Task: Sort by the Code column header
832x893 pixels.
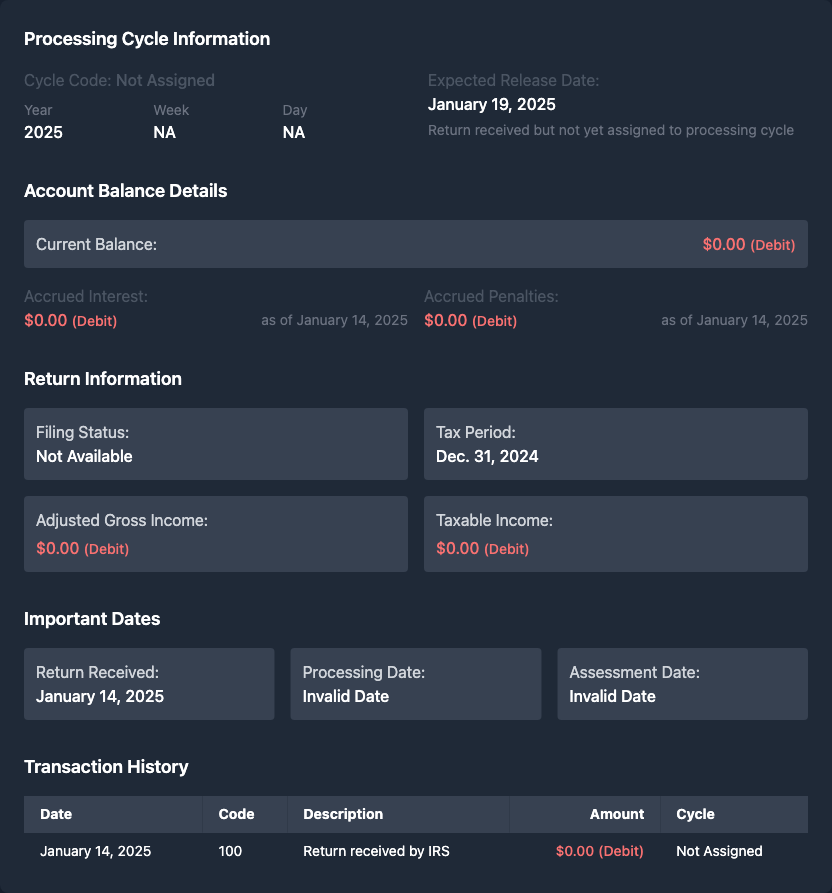Action: [236, 814]
